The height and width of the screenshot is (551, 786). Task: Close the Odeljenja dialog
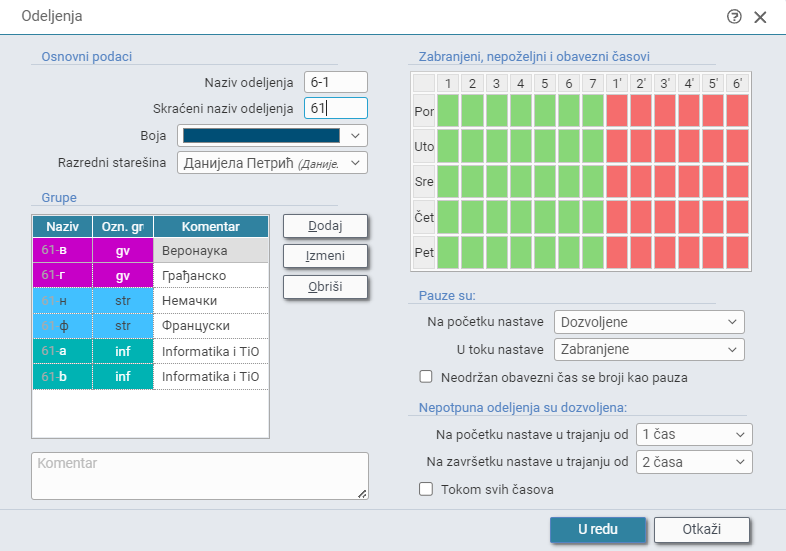(x=760, y=17)
